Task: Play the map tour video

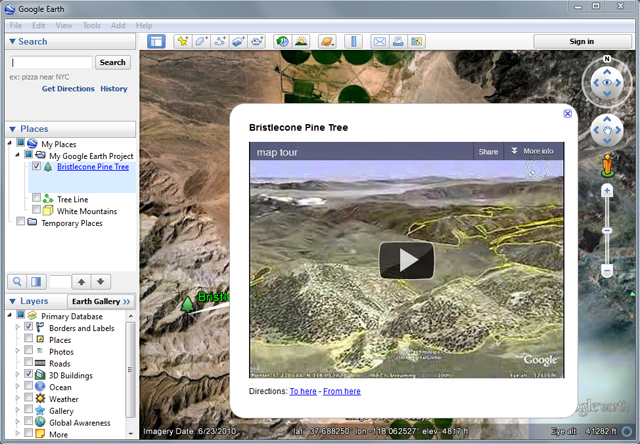Action: 406,260
